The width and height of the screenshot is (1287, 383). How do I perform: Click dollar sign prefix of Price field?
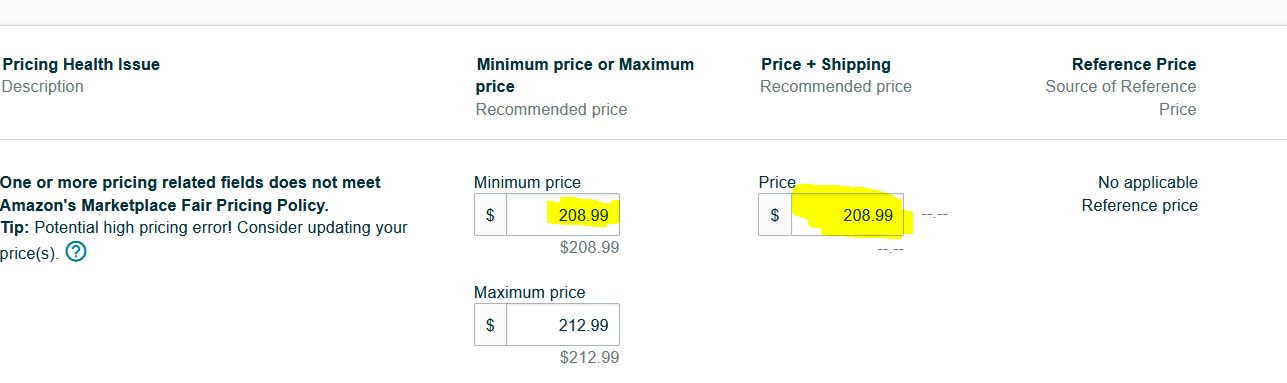pyautogui.click(x=775, y=215)
